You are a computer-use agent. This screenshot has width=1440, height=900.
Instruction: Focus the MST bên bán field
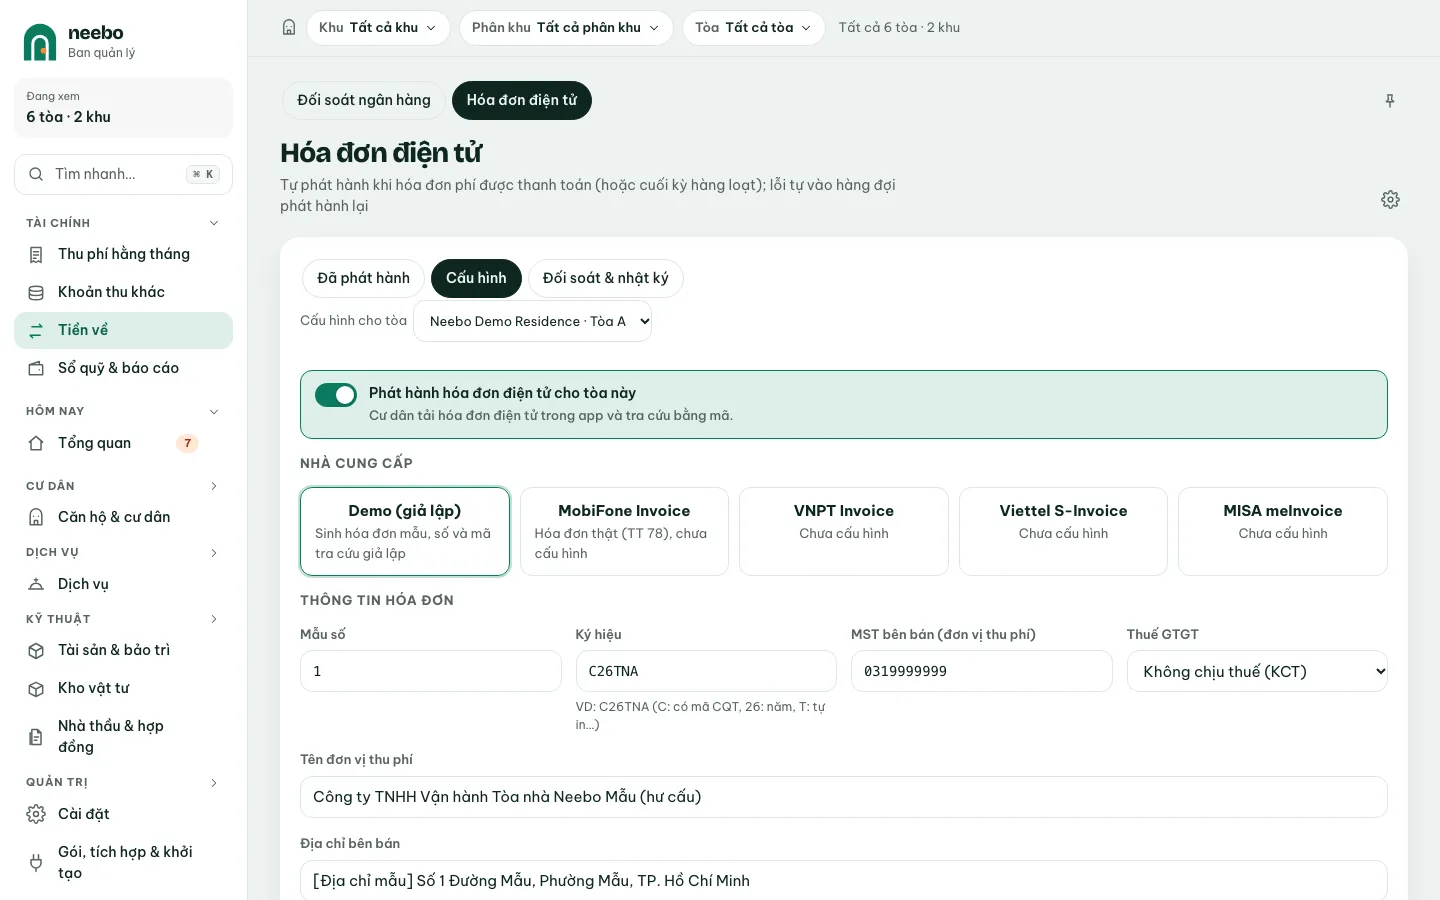(982, 672)
